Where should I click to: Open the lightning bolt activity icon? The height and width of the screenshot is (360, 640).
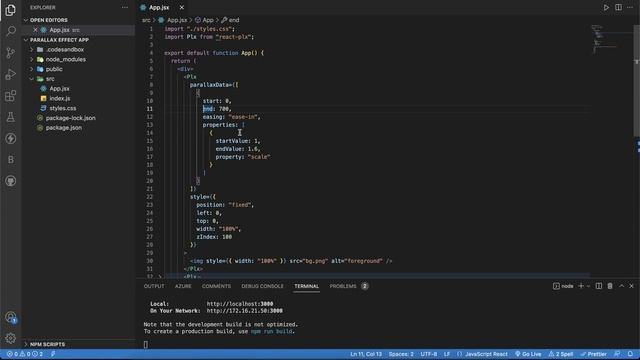click(11, 138)
